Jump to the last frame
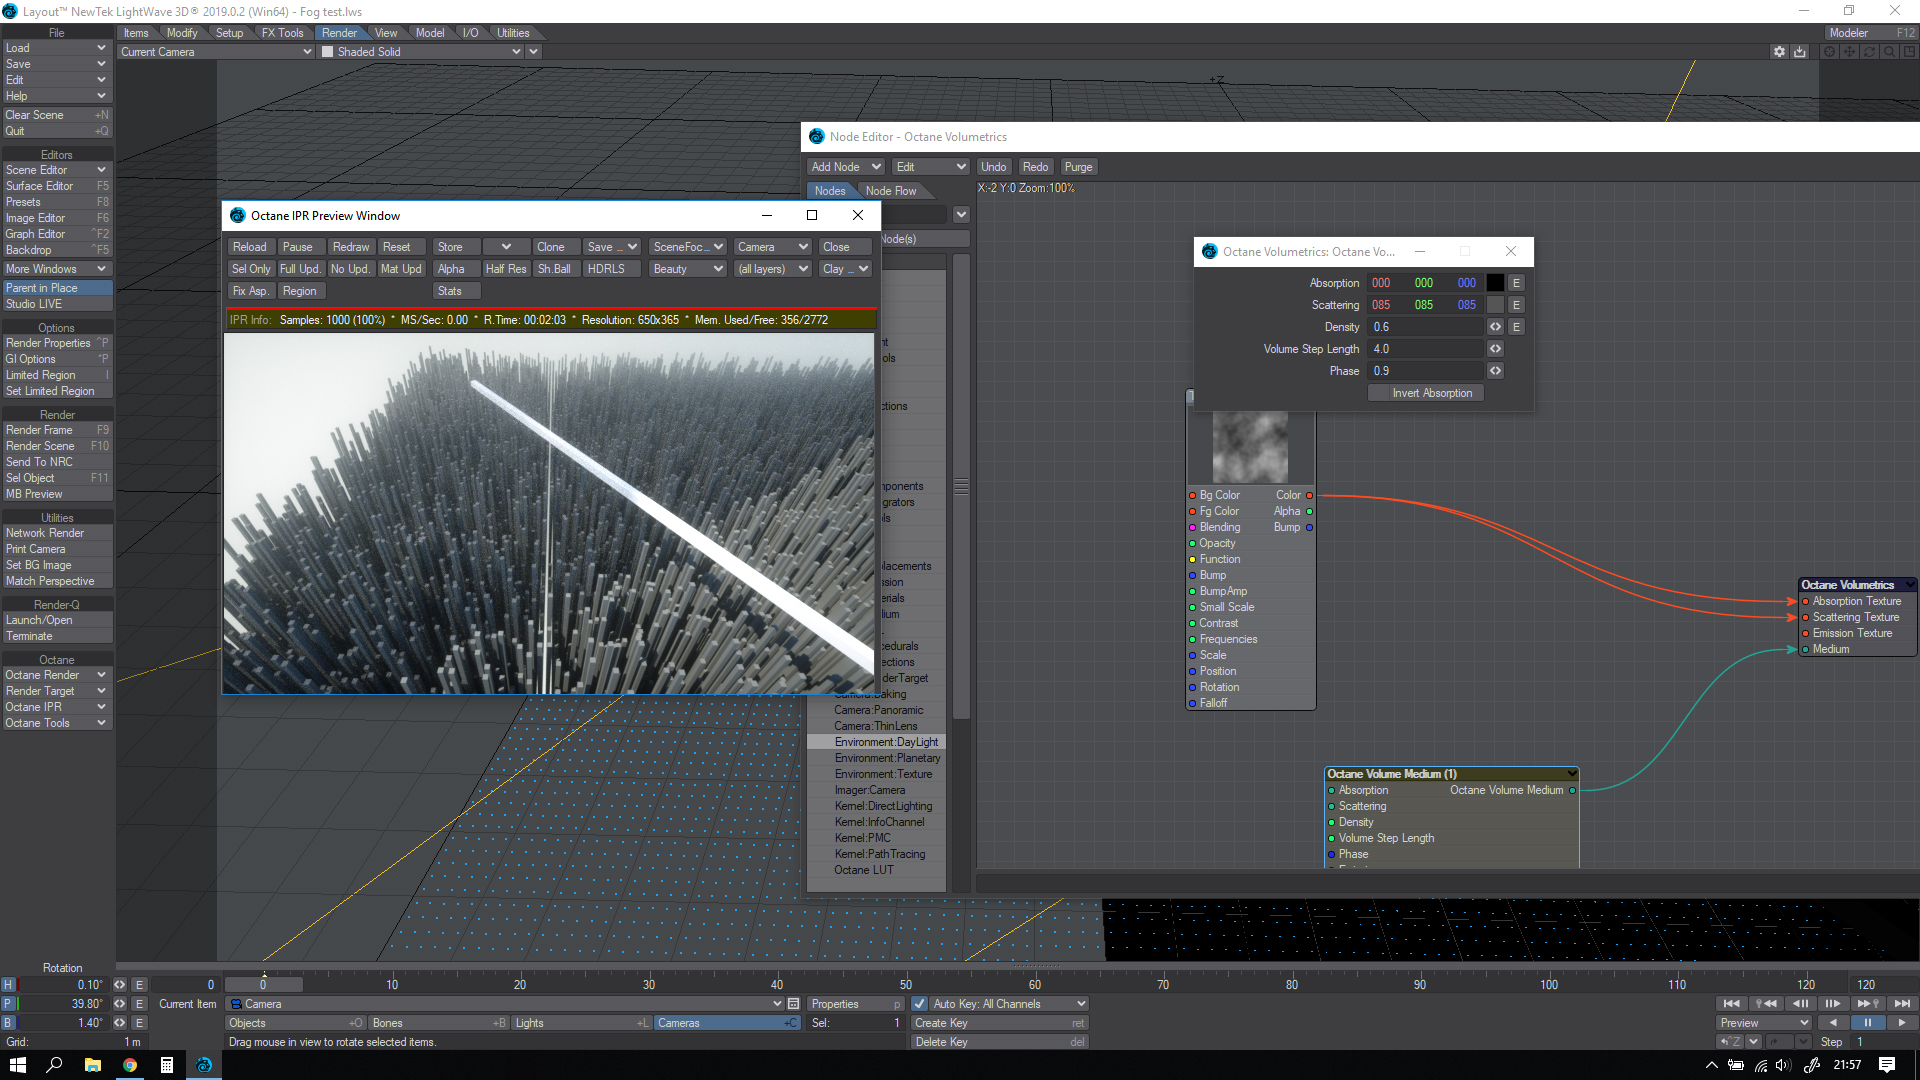The width and height of the screenshot is (1920, 1080). [1901, 1003]
